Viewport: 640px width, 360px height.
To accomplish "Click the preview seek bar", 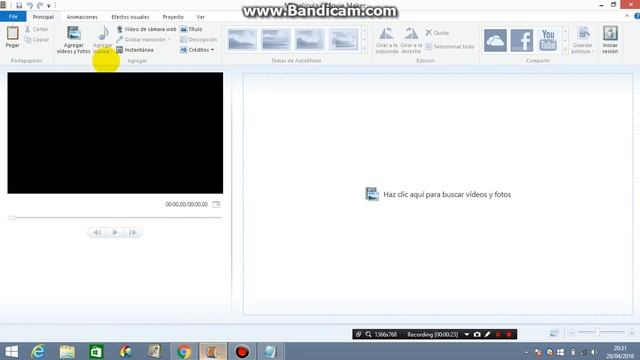I will pyautogui.click(x=115, y=218).
